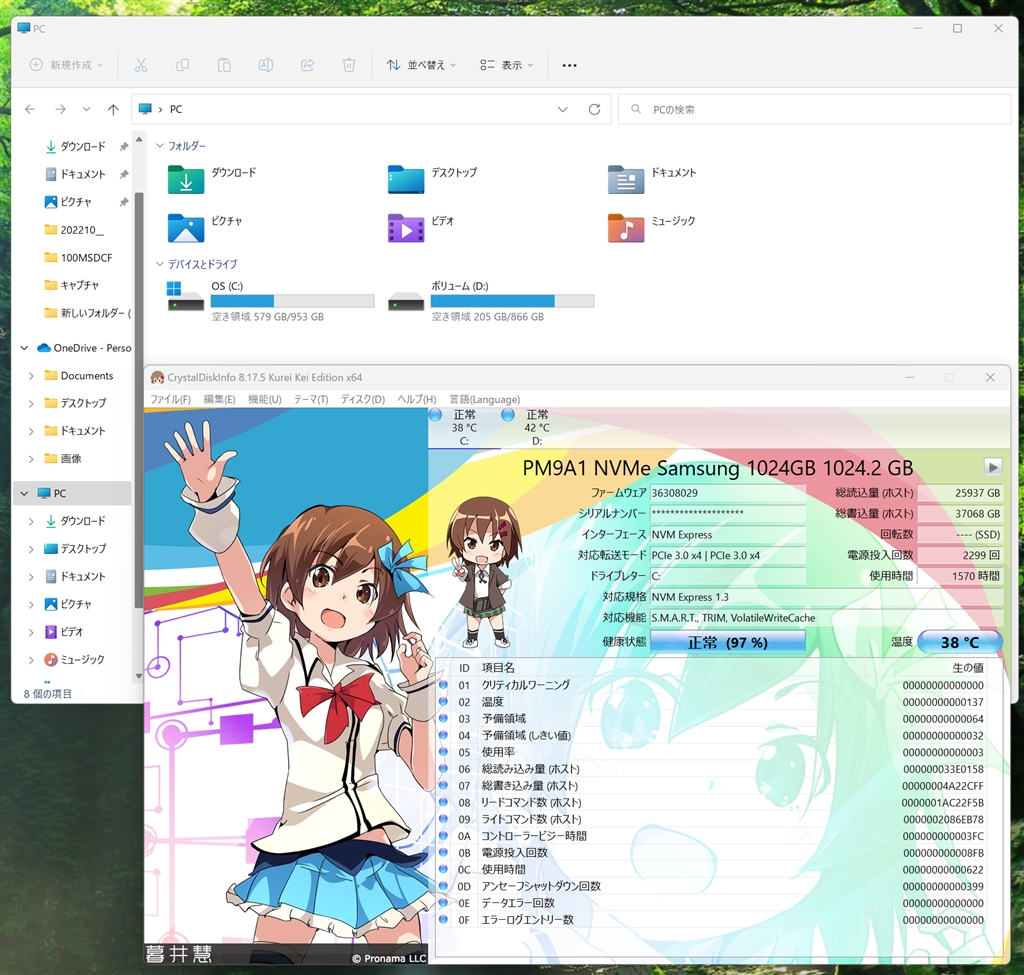Click the Explorer sidebar vertical scrollbar
Viewport: 1024px width, 975px height.
pyautogui.click(x=138, y=398)
